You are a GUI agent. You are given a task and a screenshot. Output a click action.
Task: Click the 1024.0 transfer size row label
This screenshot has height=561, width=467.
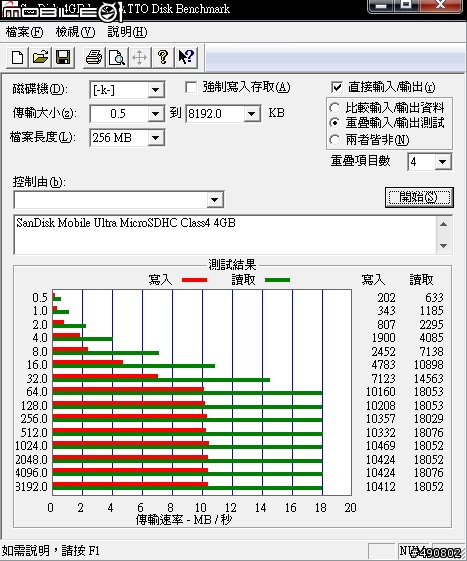coord(31,446)
